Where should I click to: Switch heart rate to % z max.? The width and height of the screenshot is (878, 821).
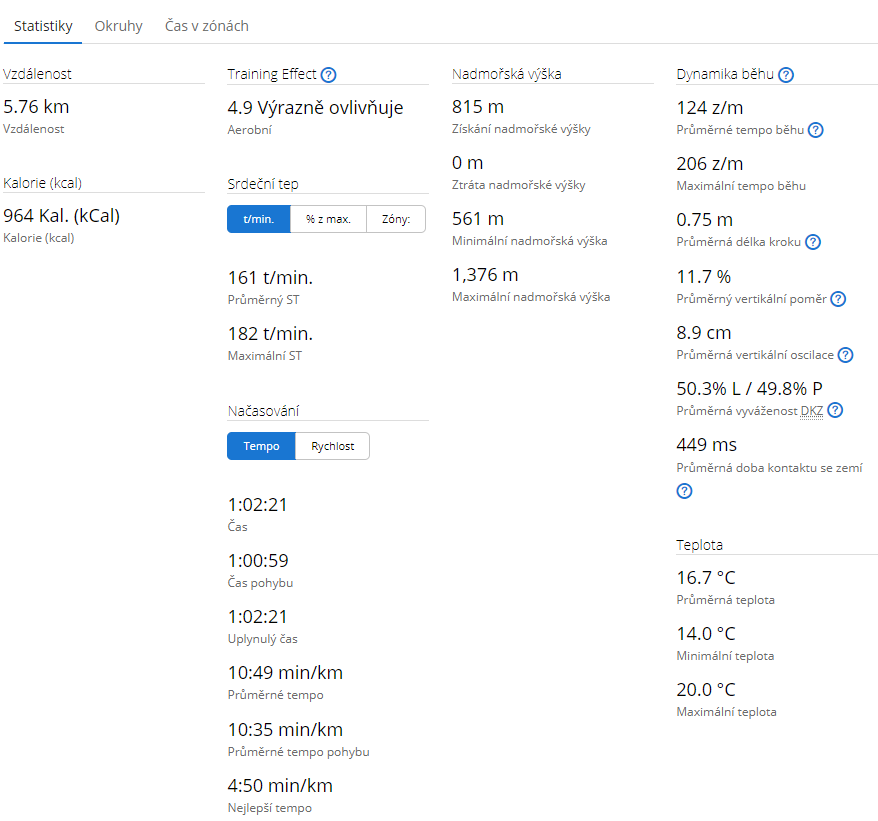(328, 219)
